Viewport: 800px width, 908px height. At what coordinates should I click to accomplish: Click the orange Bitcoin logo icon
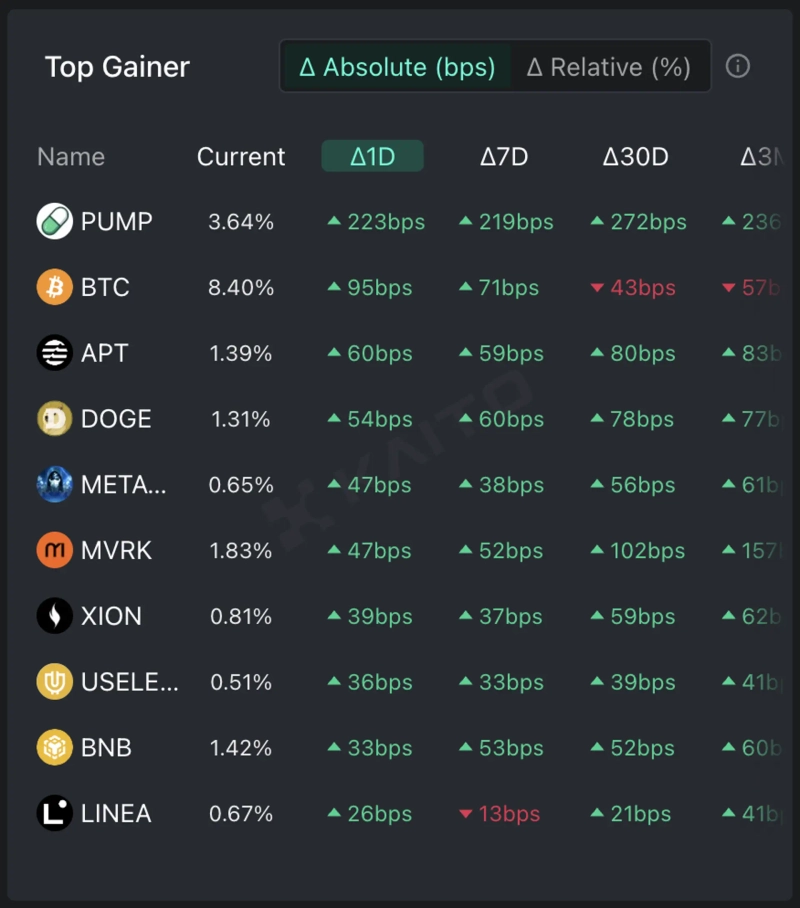(55, 287)
